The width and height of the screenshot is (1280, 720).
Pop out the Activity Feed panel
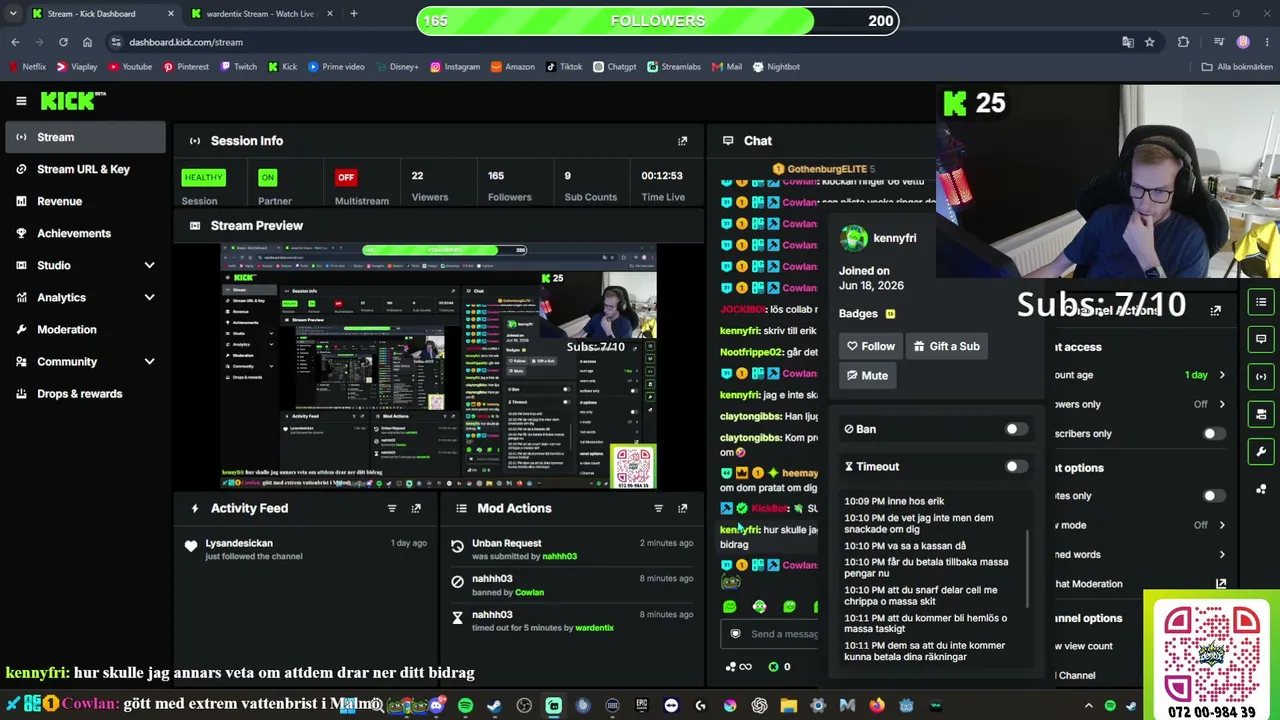(x=416, y=508)
